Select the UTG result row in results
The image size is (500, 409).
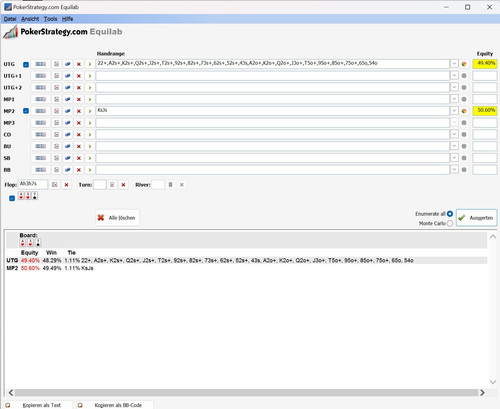pos(246,260)
